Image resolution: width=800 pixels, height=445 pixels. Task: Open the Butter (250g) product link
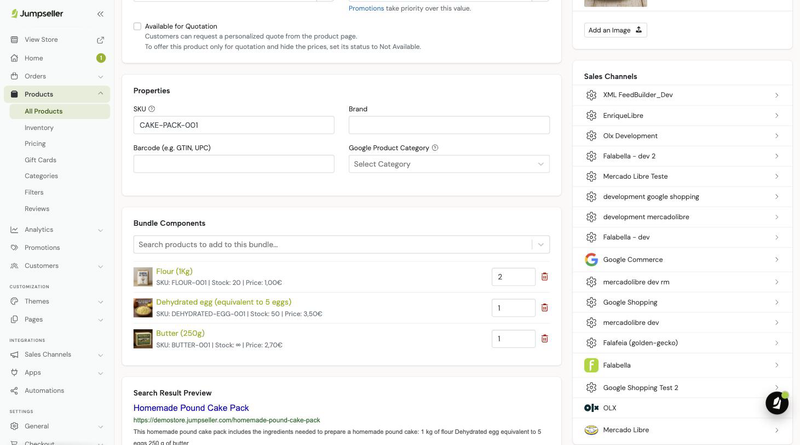coord(180,333)
